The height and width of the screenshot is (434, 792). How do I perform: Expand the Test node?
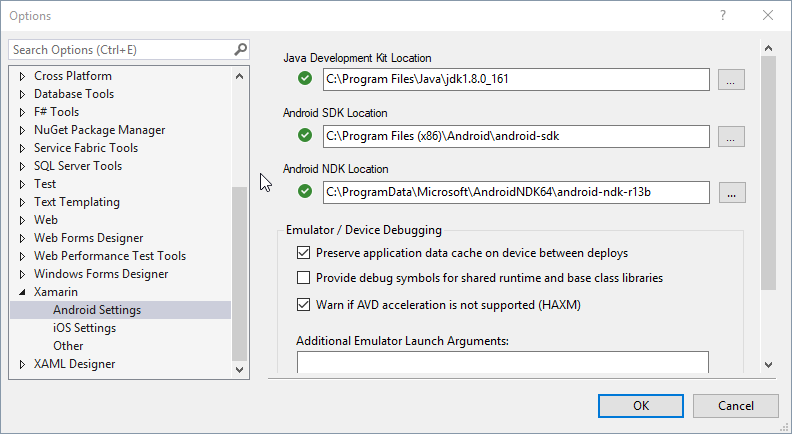click(x=22, y=184)
